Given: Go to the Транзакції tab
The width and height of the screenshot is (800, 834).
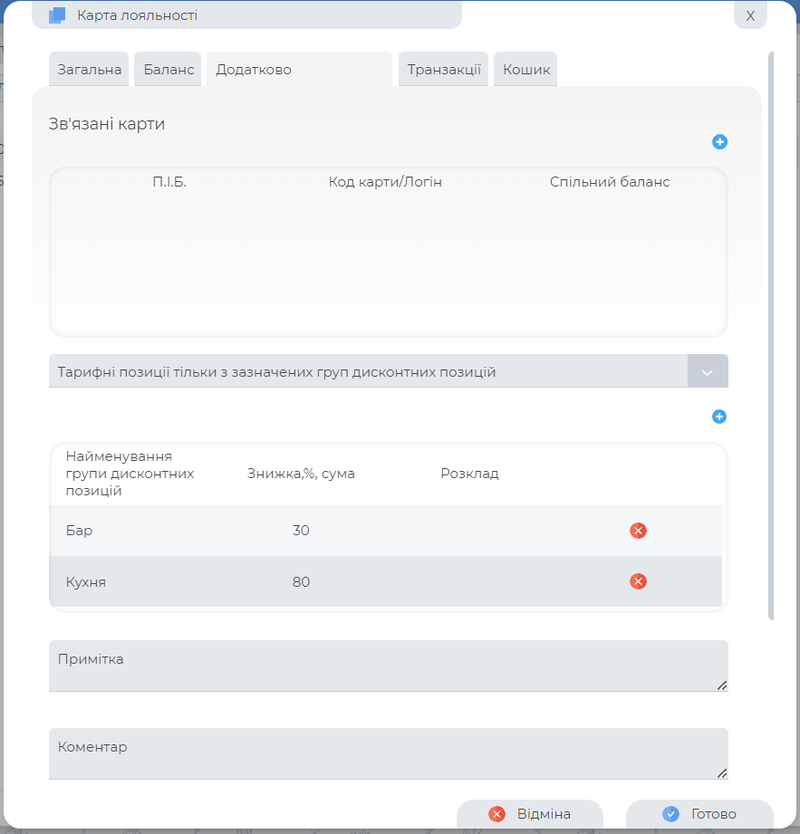Looking at the screenshot, I should pos(443,70).
